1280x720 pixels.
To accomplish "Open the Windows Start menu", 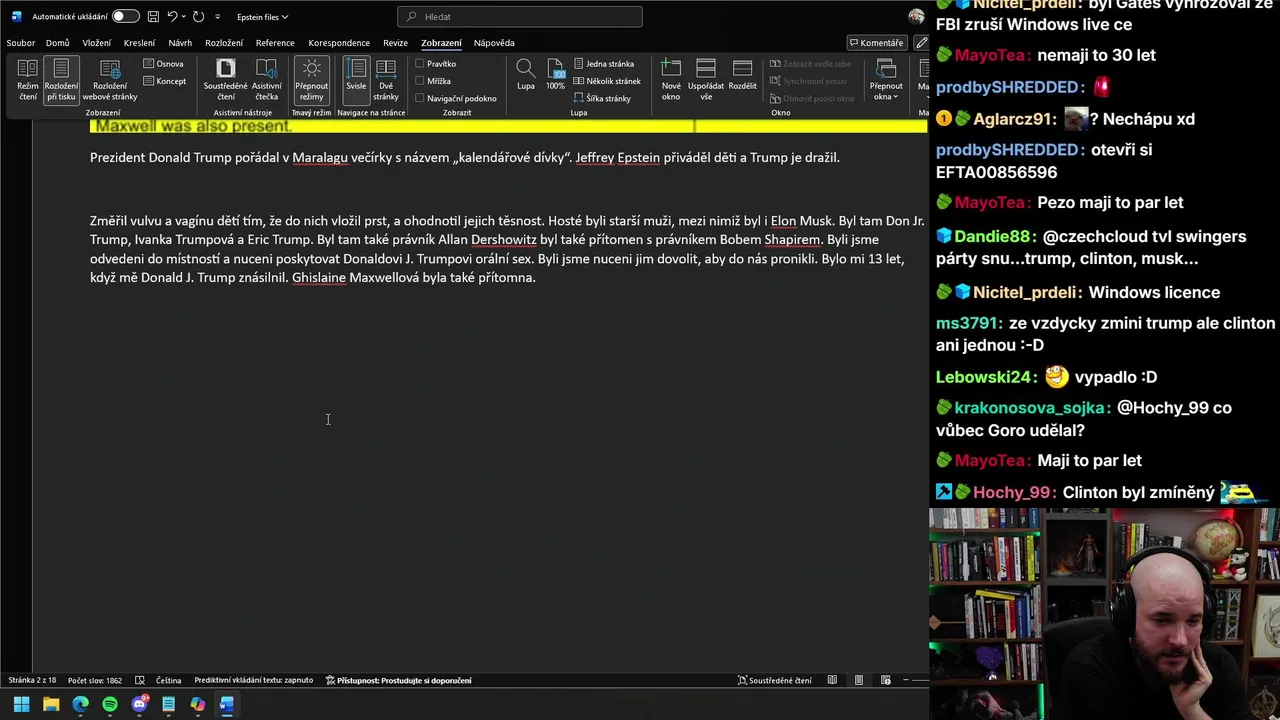I will (21, 704).
